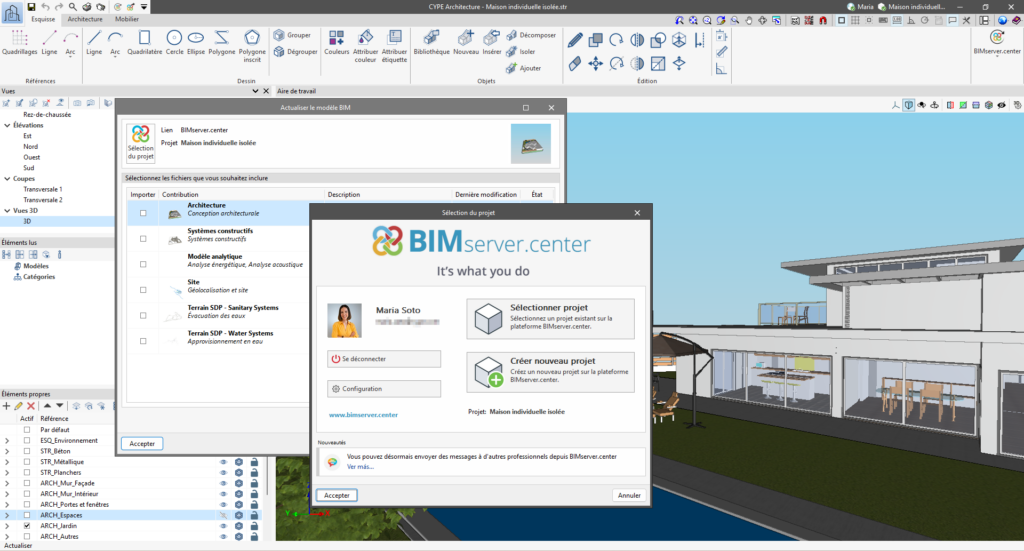
Task: Expand the ARCH_Portes et fenêtres layer row
Action: 7,505
